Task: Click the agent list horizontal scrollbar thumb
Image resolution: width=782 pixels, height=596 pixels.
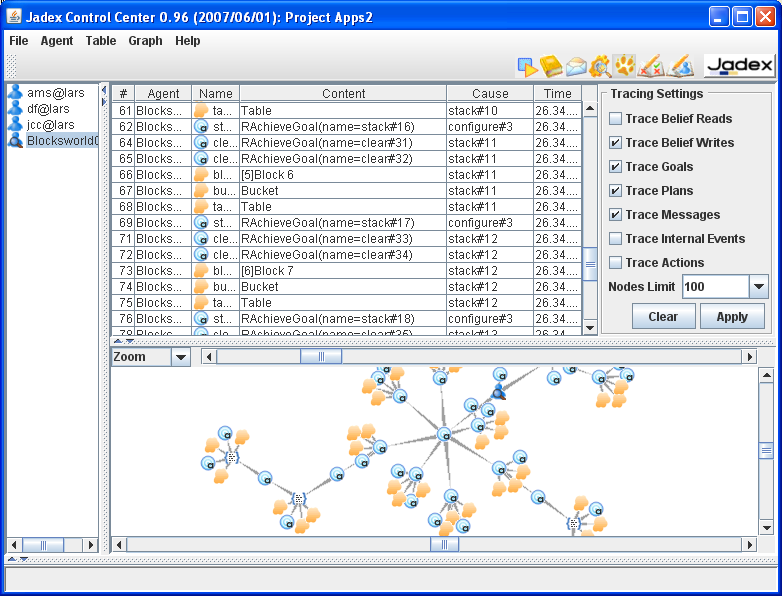Action: (x=43, y=545)
